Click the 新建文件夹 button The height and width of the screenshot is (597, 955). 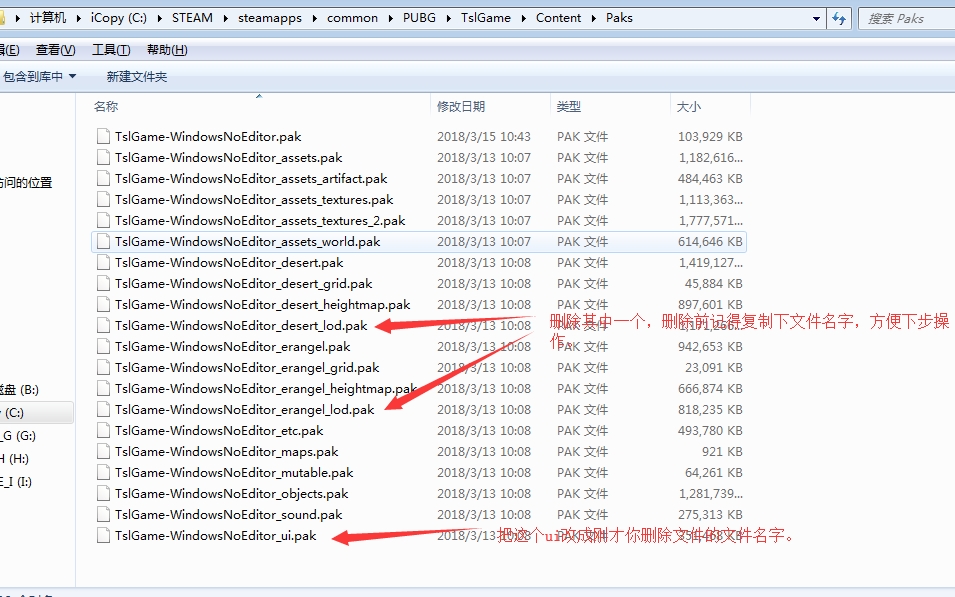[136, 77]
